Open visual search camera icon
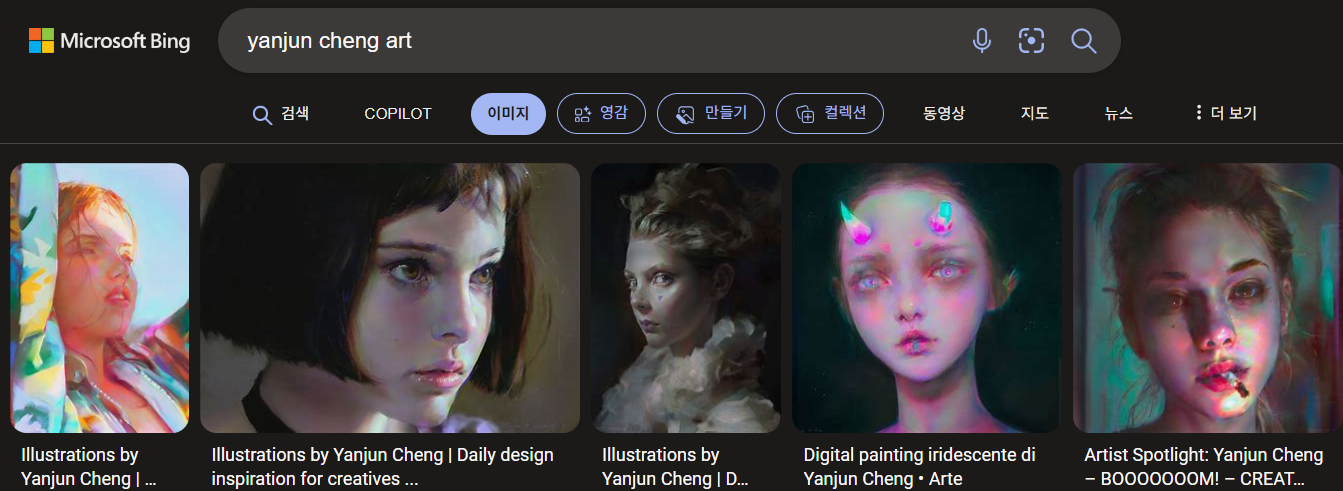This screenshot has width=1343, height=491. point(1031,40)
